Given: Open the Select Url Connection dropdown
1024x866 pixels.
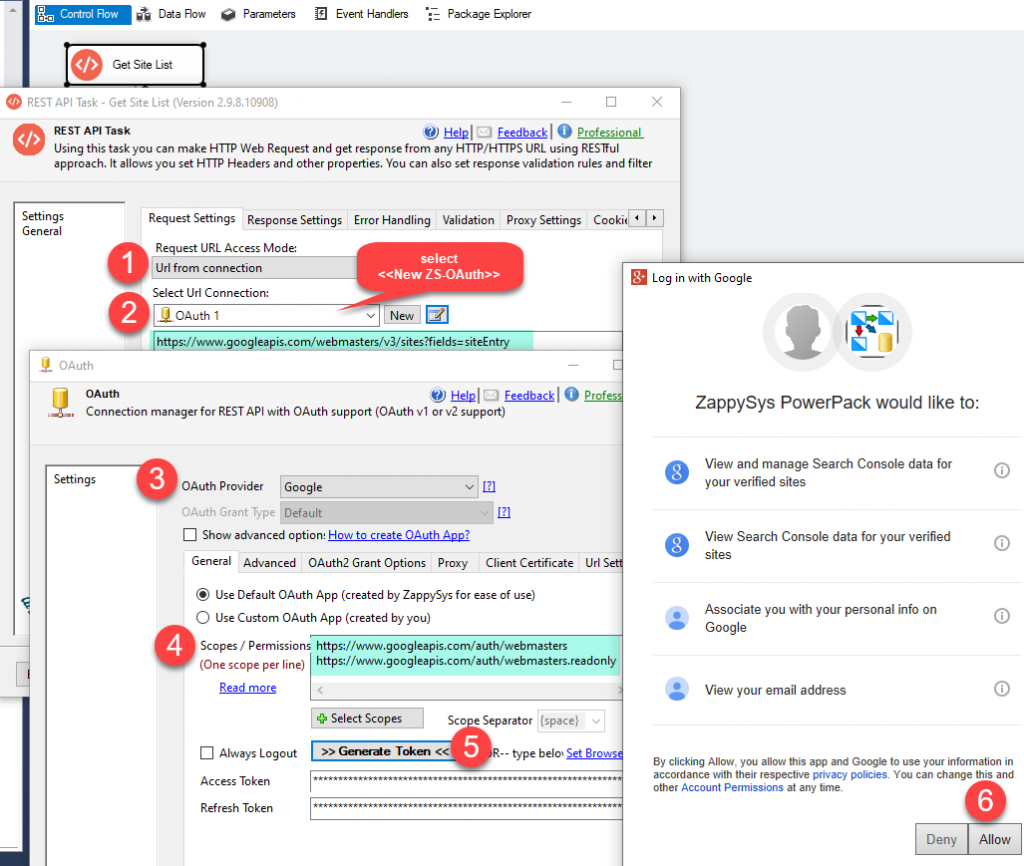Looking at the screenshot, I should click(372, 313).
